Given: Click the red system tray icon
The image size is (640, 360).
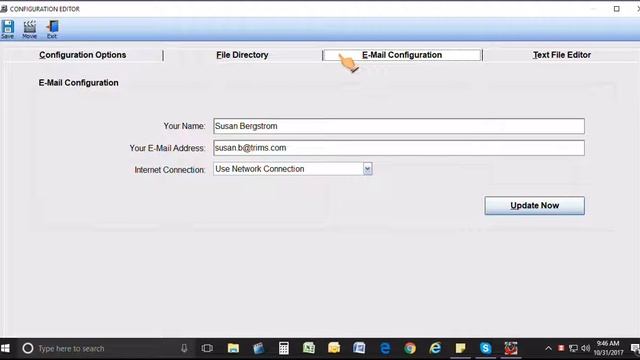Looking at the screenshot, I should point(561,348).
